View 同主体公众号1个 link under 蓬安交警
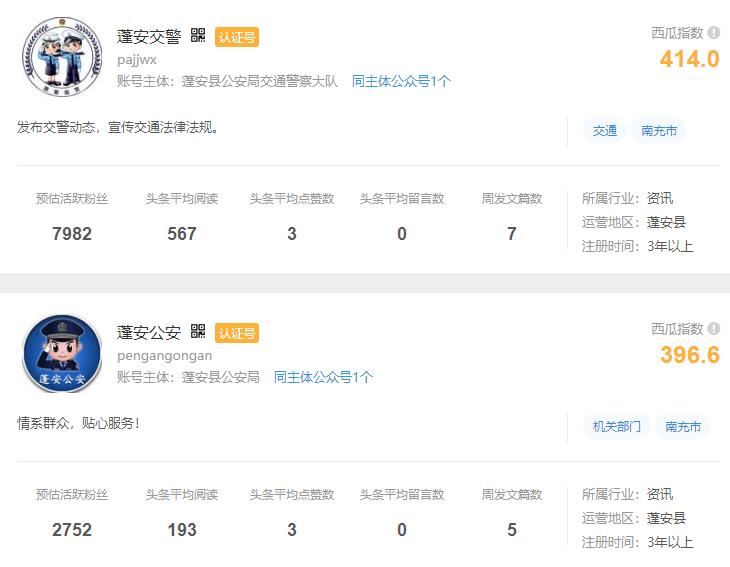Viewport: 730px width, 567px height. tap(401, 81)
